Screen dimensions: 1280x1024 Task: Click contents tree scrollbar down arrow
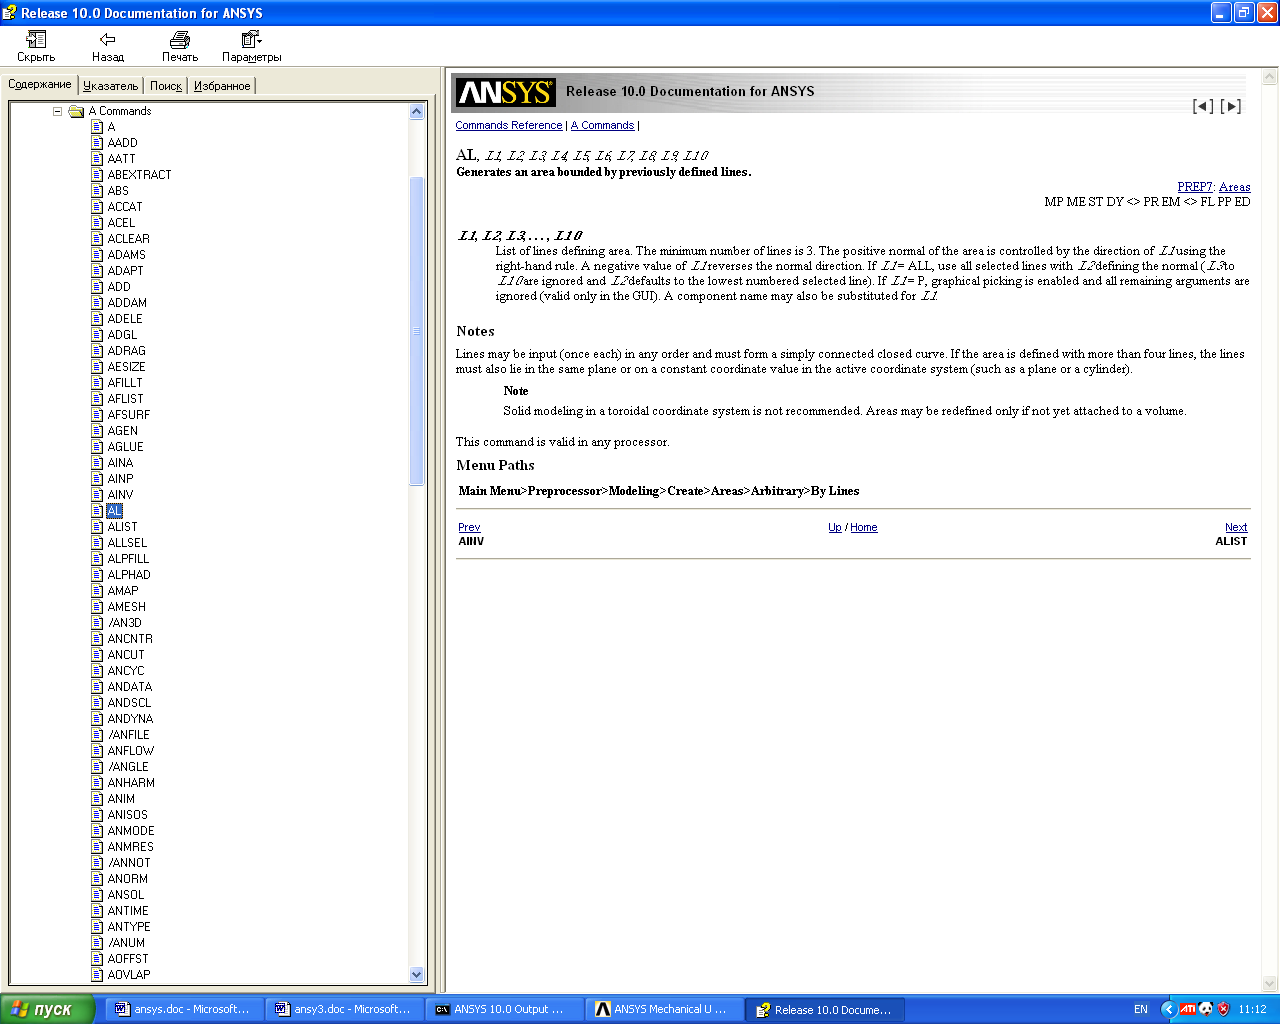point(417,974)
